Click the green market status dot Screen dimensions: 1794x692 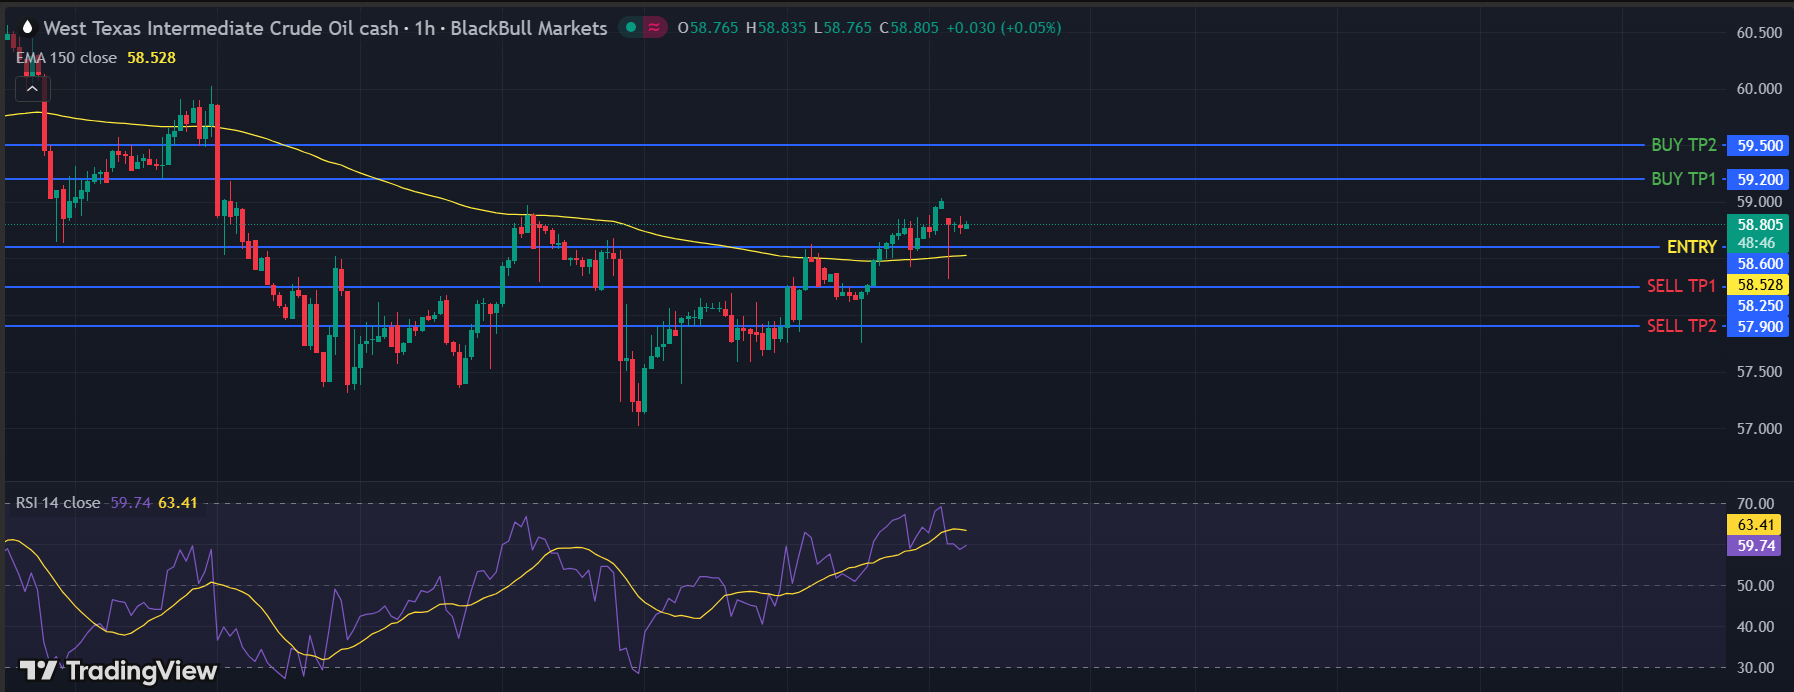(x=630, y=28)
